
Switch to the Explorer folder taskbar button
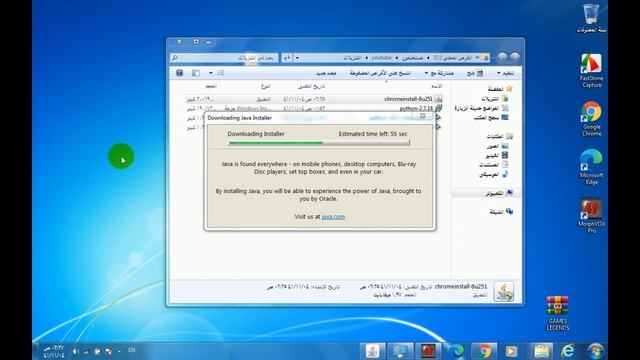tap(541, 351)
